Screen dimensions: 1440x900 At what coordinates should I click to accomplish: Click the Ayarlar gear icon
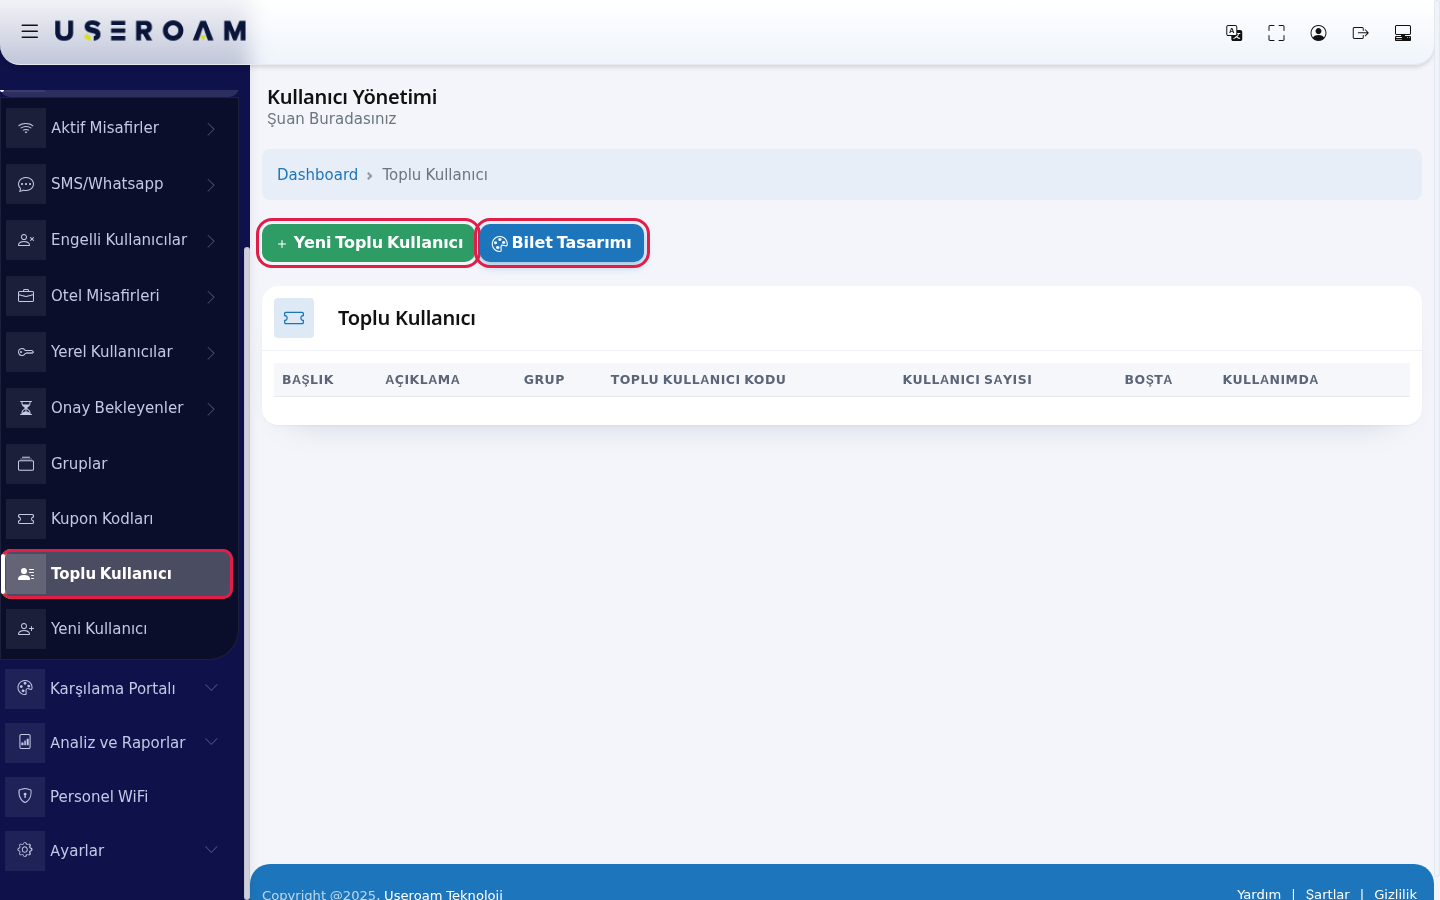25,850
